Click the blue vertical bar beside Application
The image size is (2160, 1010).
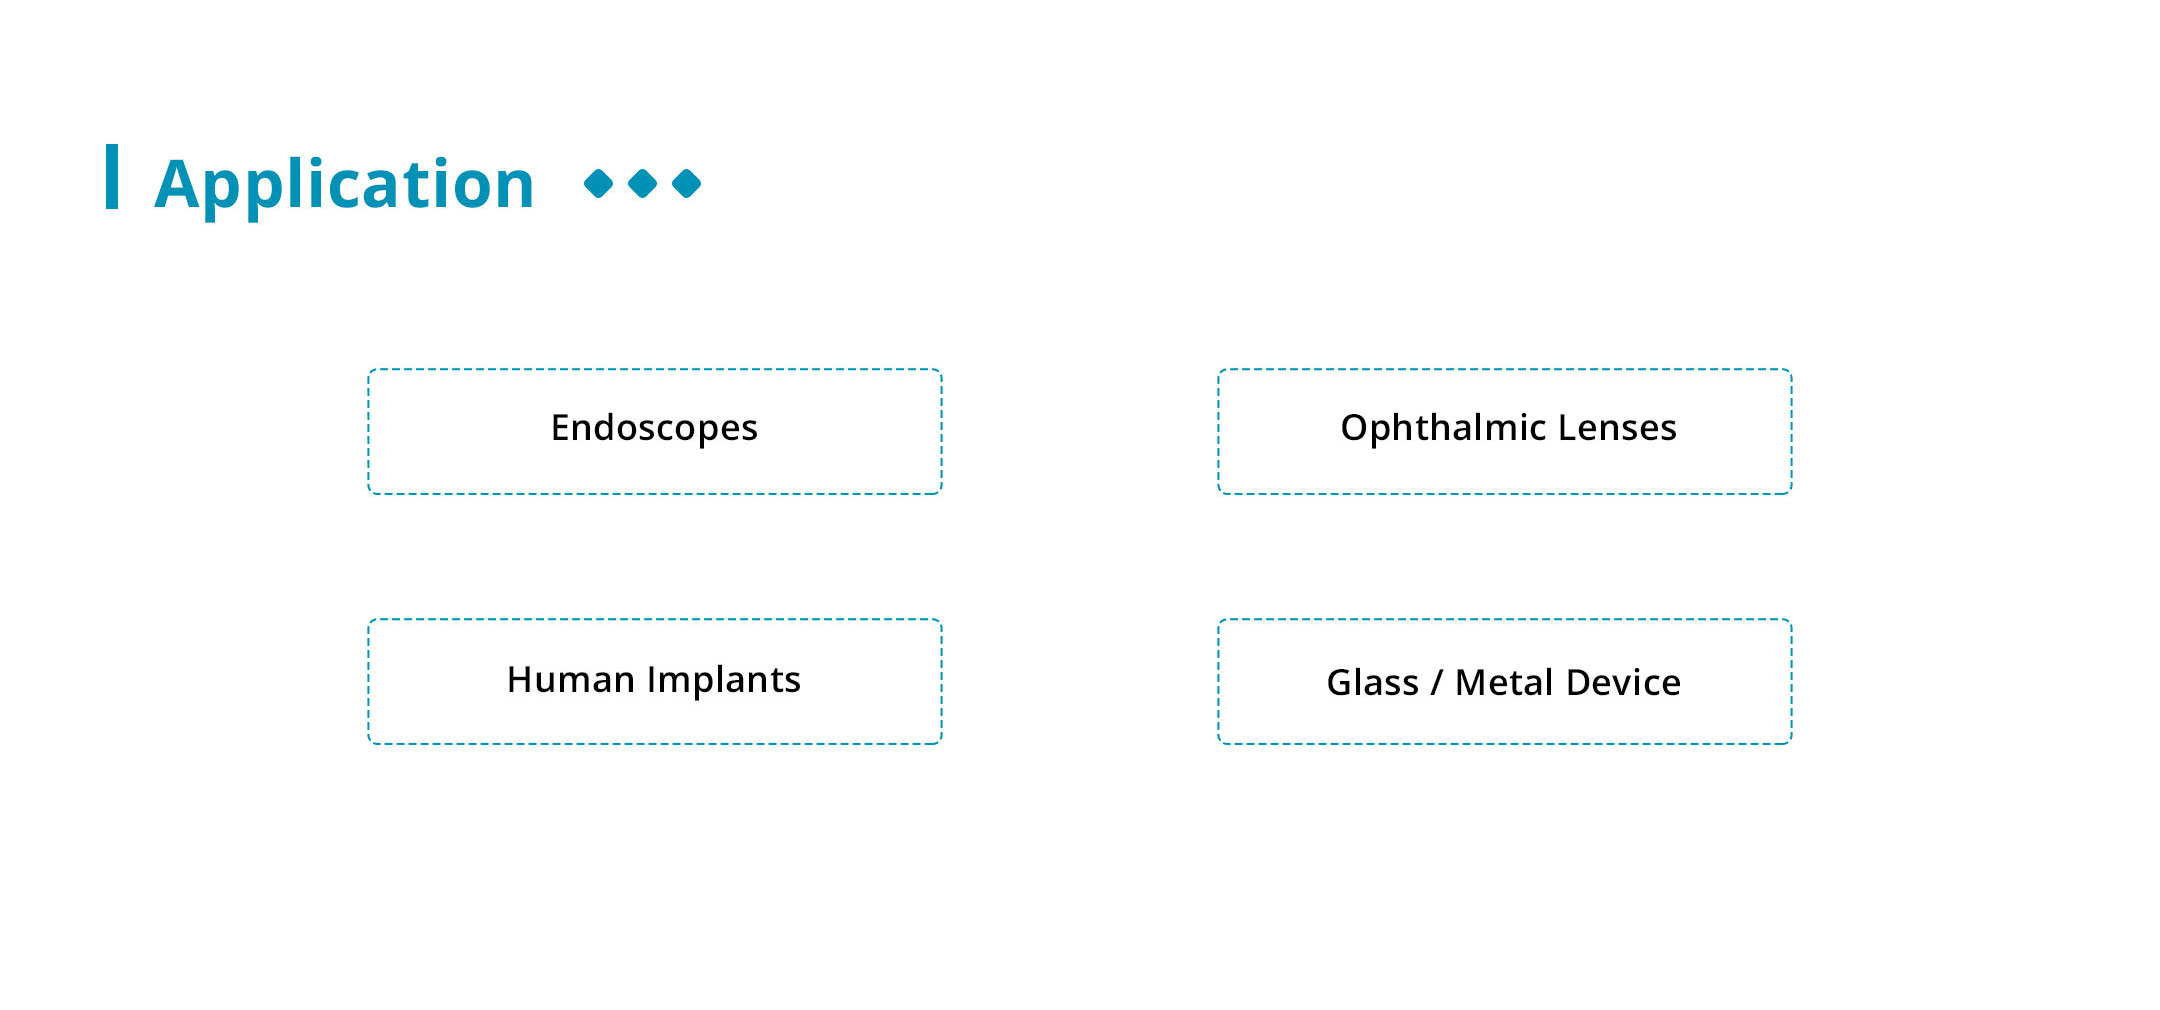112,177
